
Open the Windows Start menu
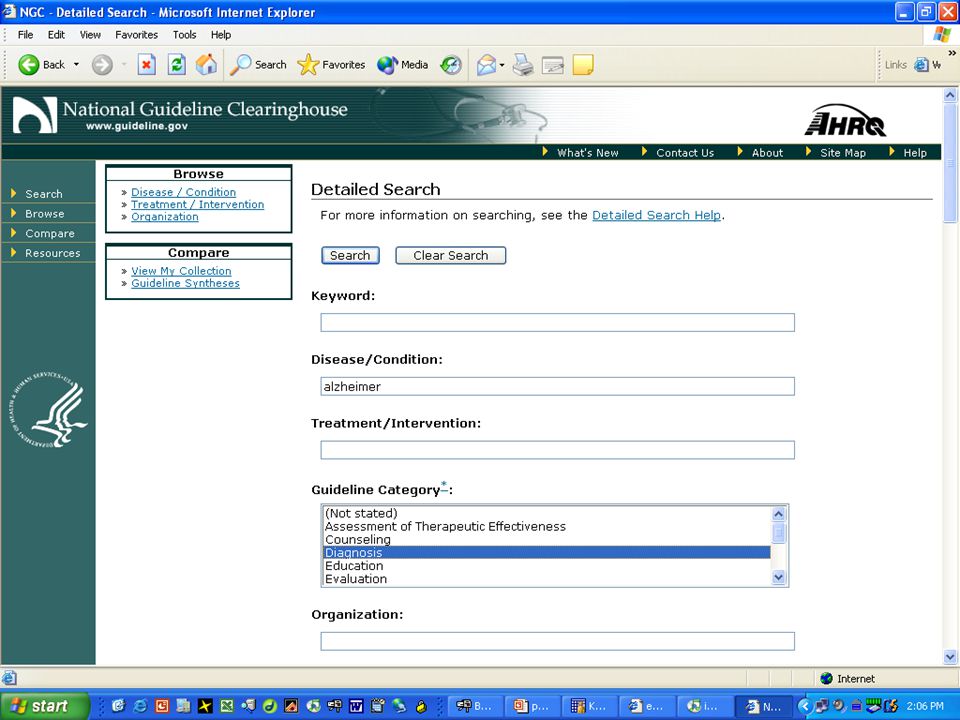(44, 706)
